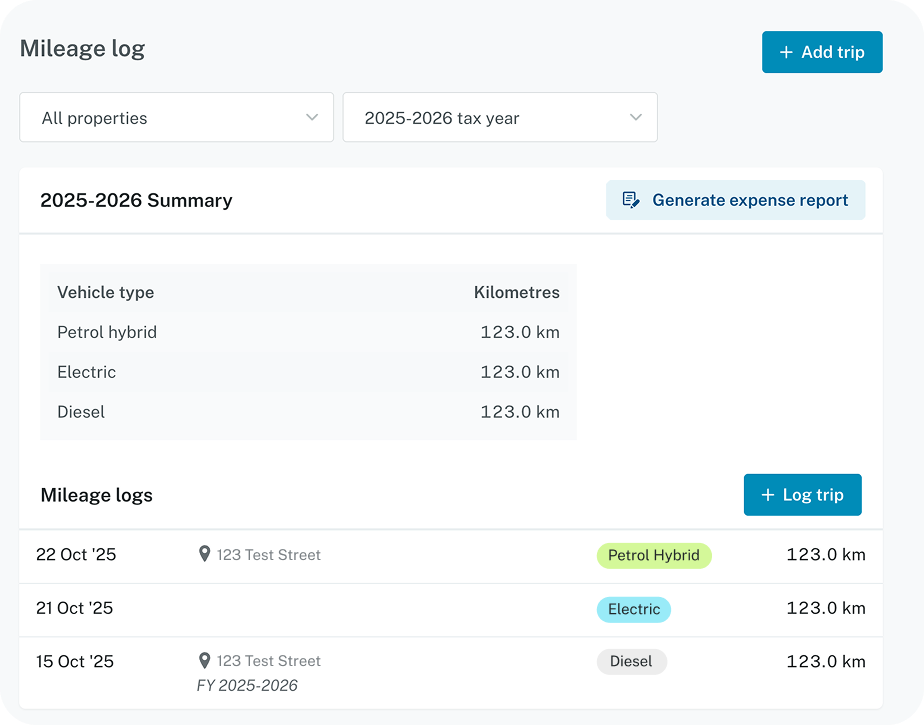The image size is (924, 726).
Task: Select the location pin beside 123 Test Street
Action: [x=205, y=554]
